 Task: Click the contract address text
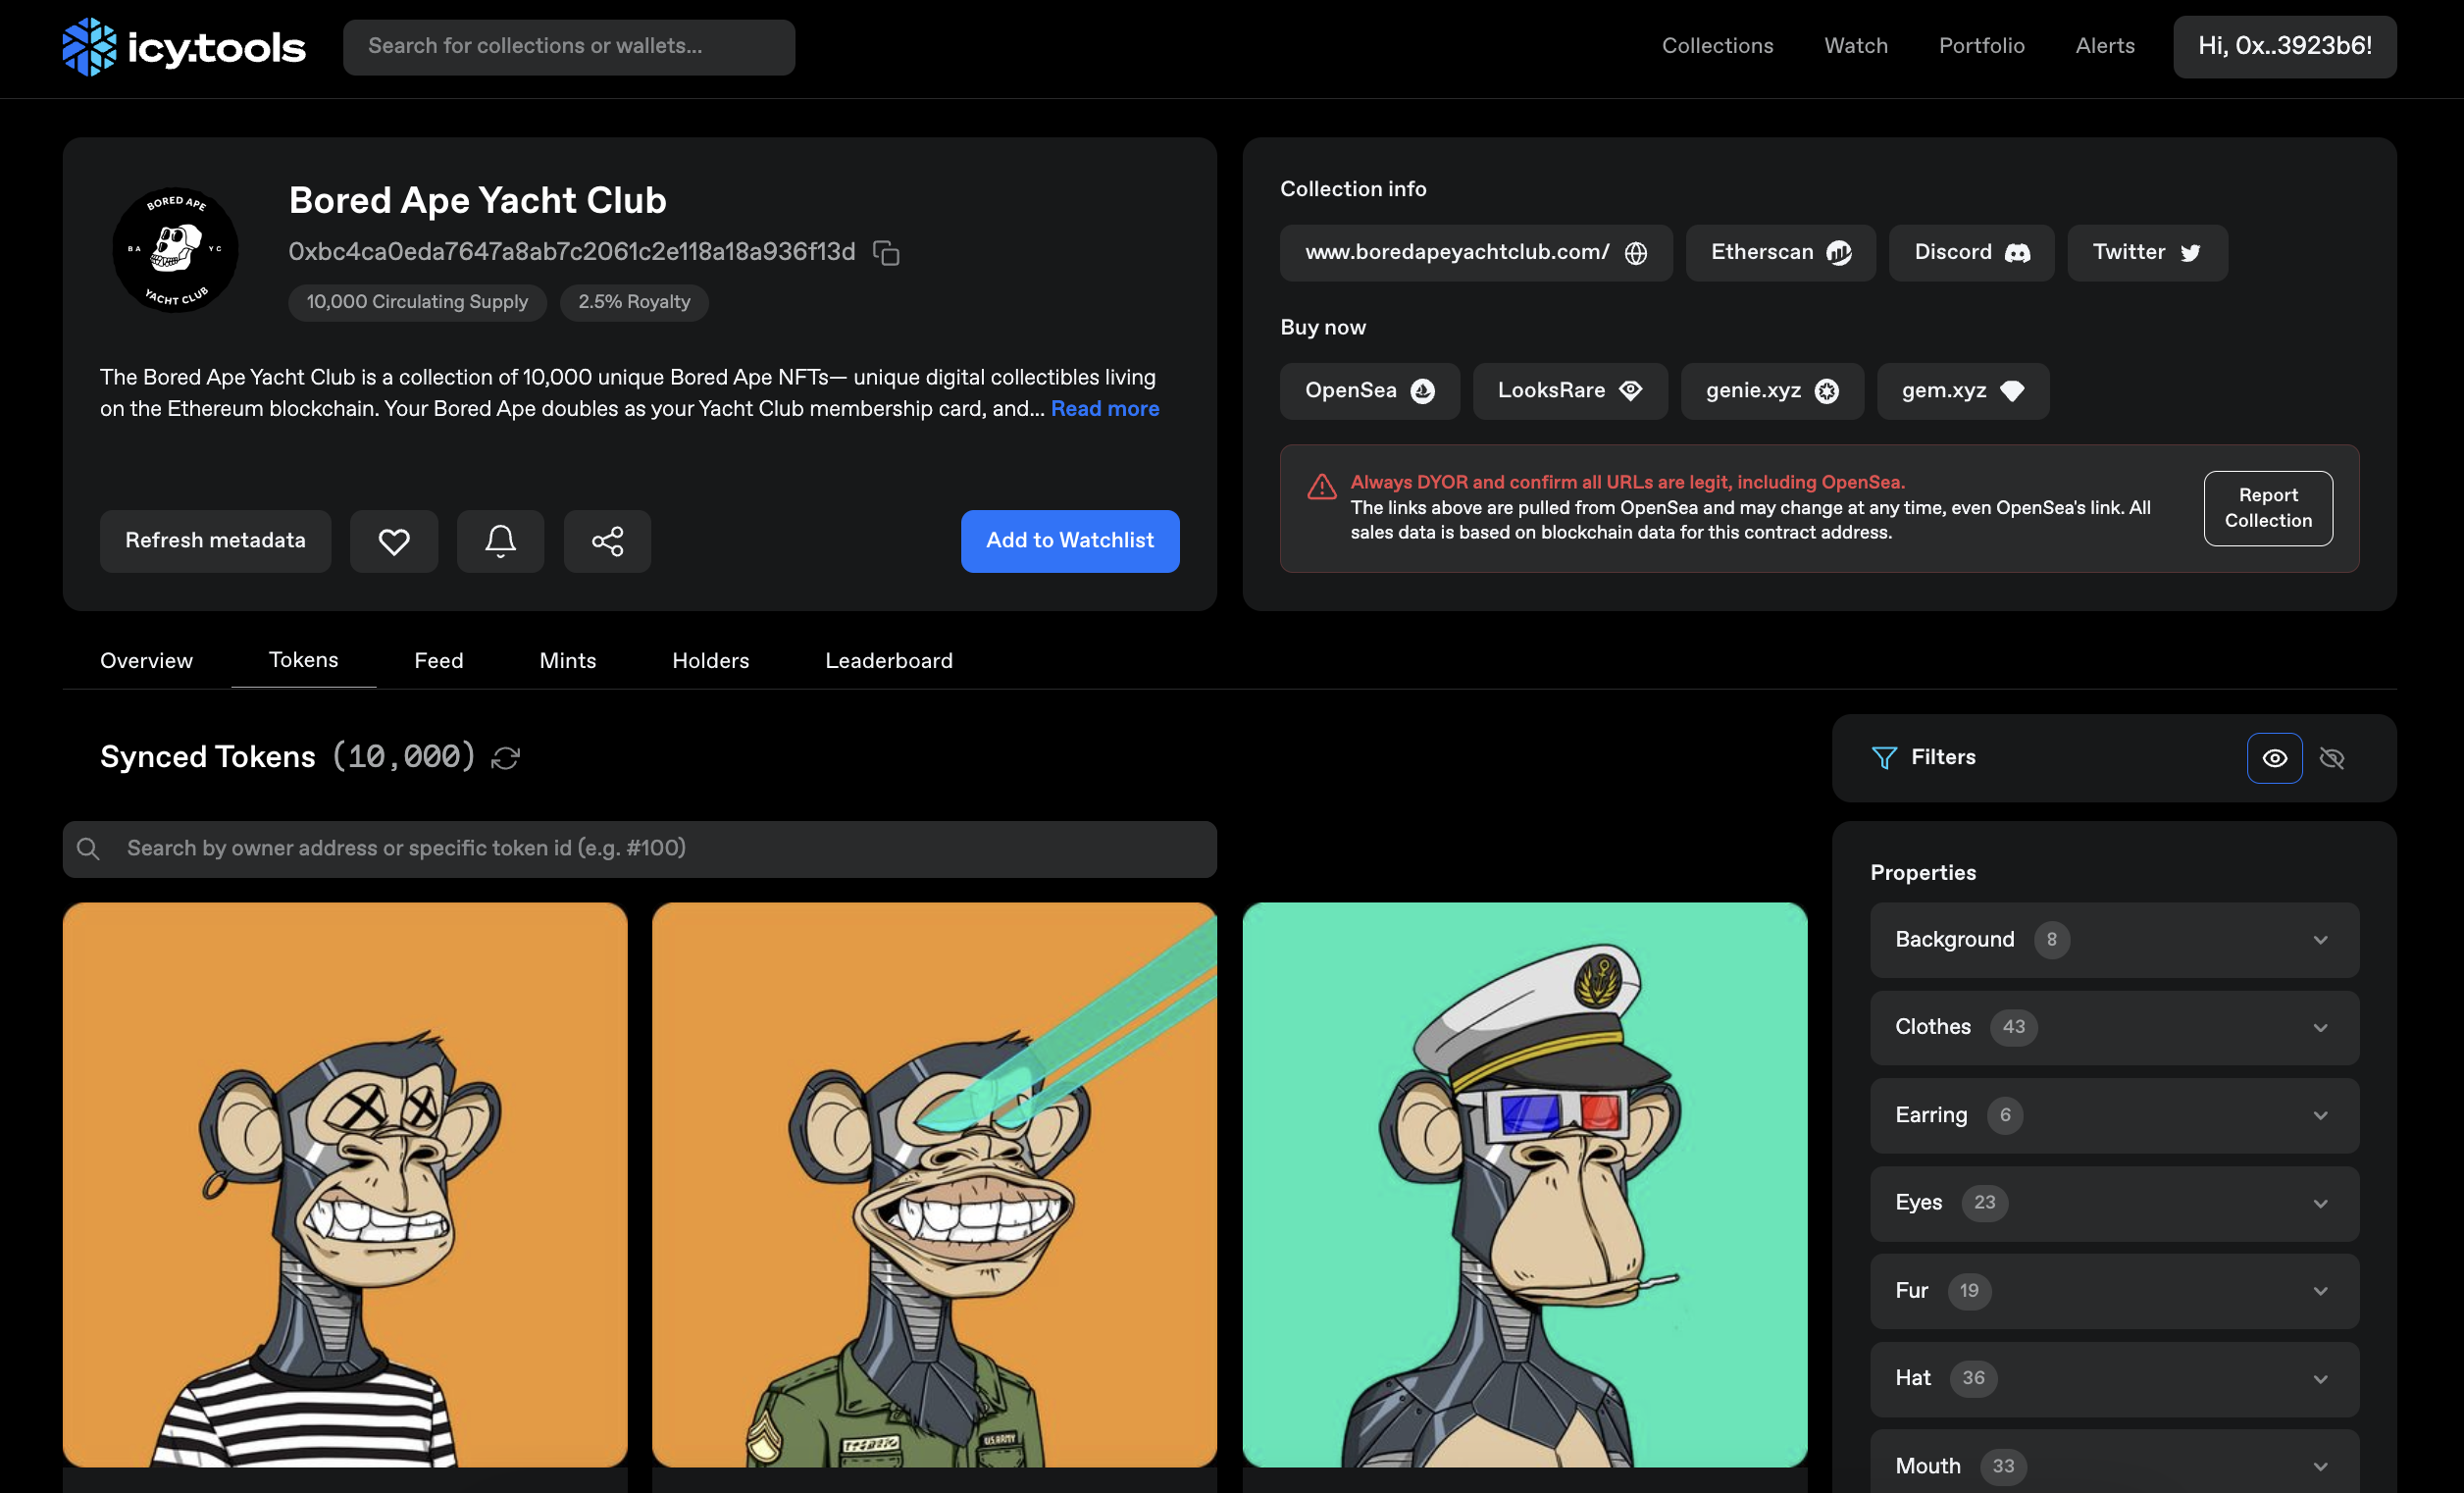click(x=572, y=252)
